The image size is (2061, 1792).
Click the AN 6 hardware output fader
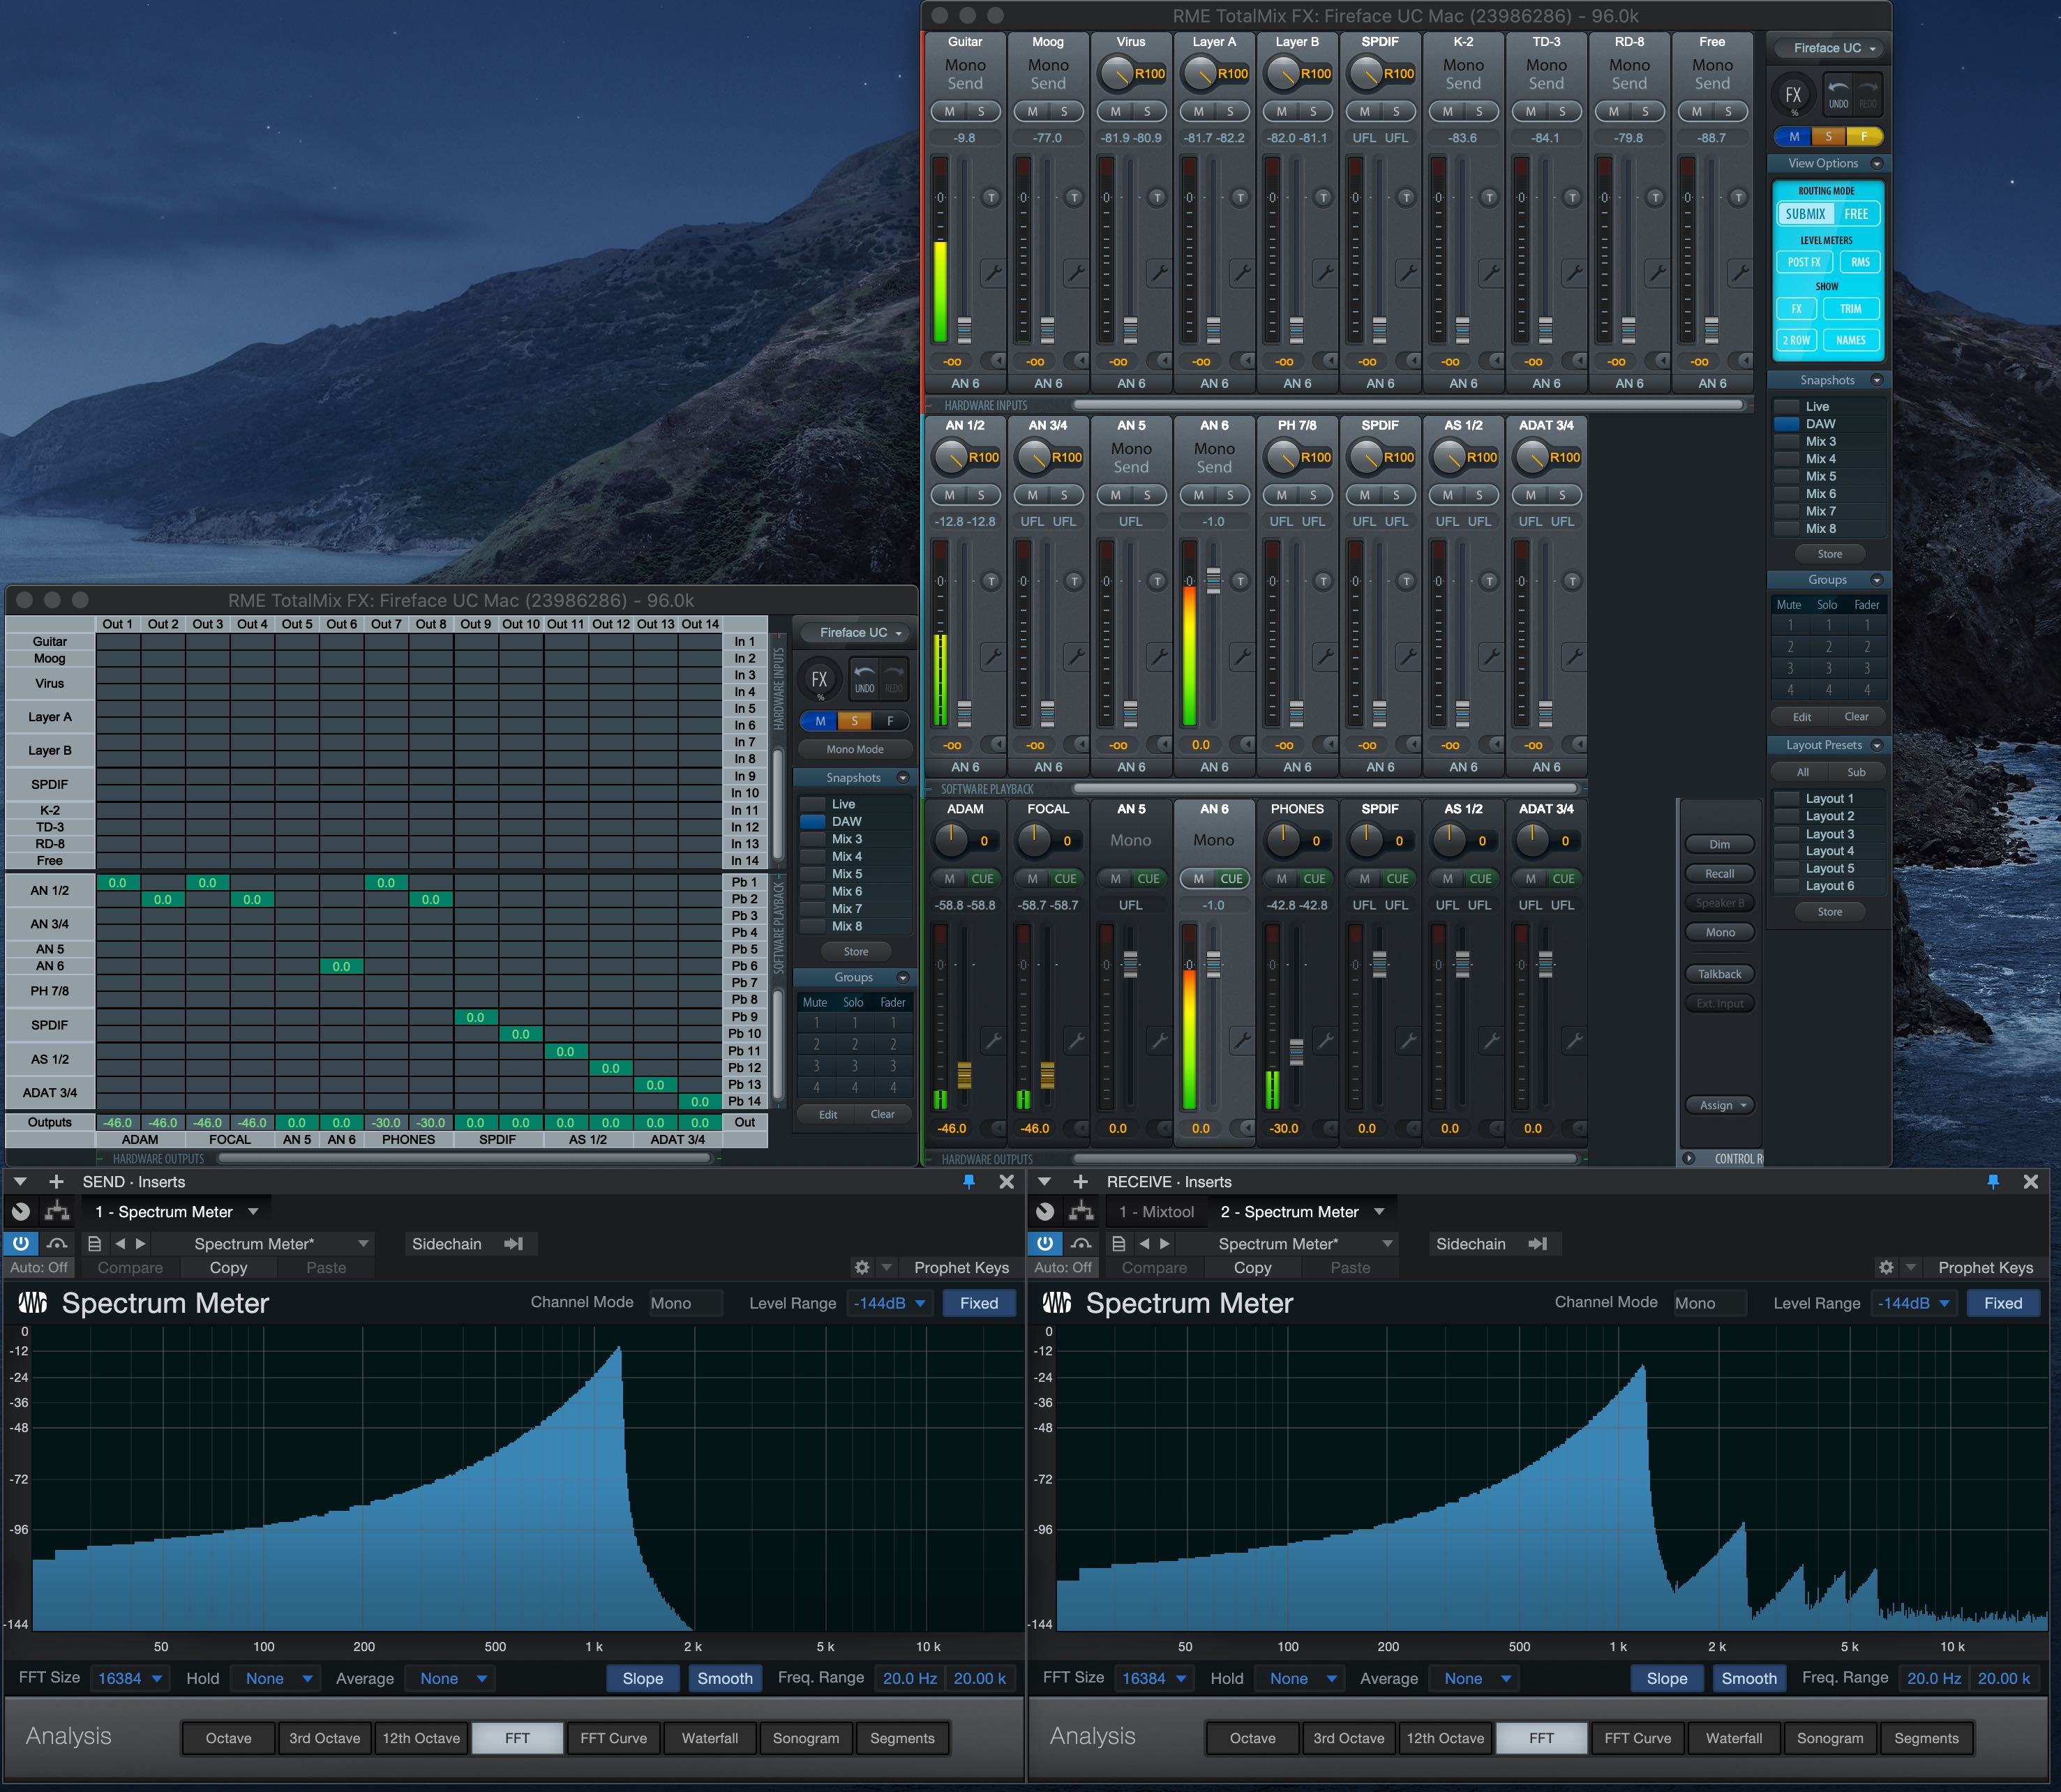(1213, 964)
